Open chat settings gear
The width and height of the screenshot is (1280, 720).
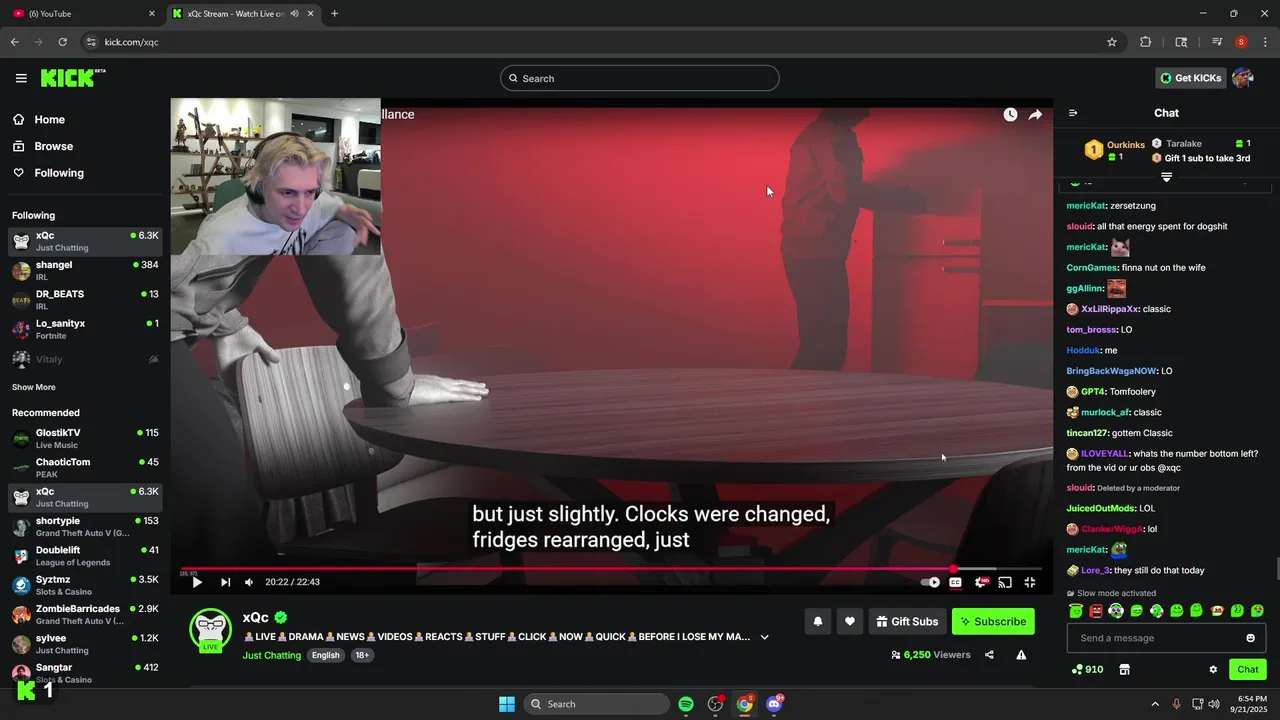[x=1213, y=669]
